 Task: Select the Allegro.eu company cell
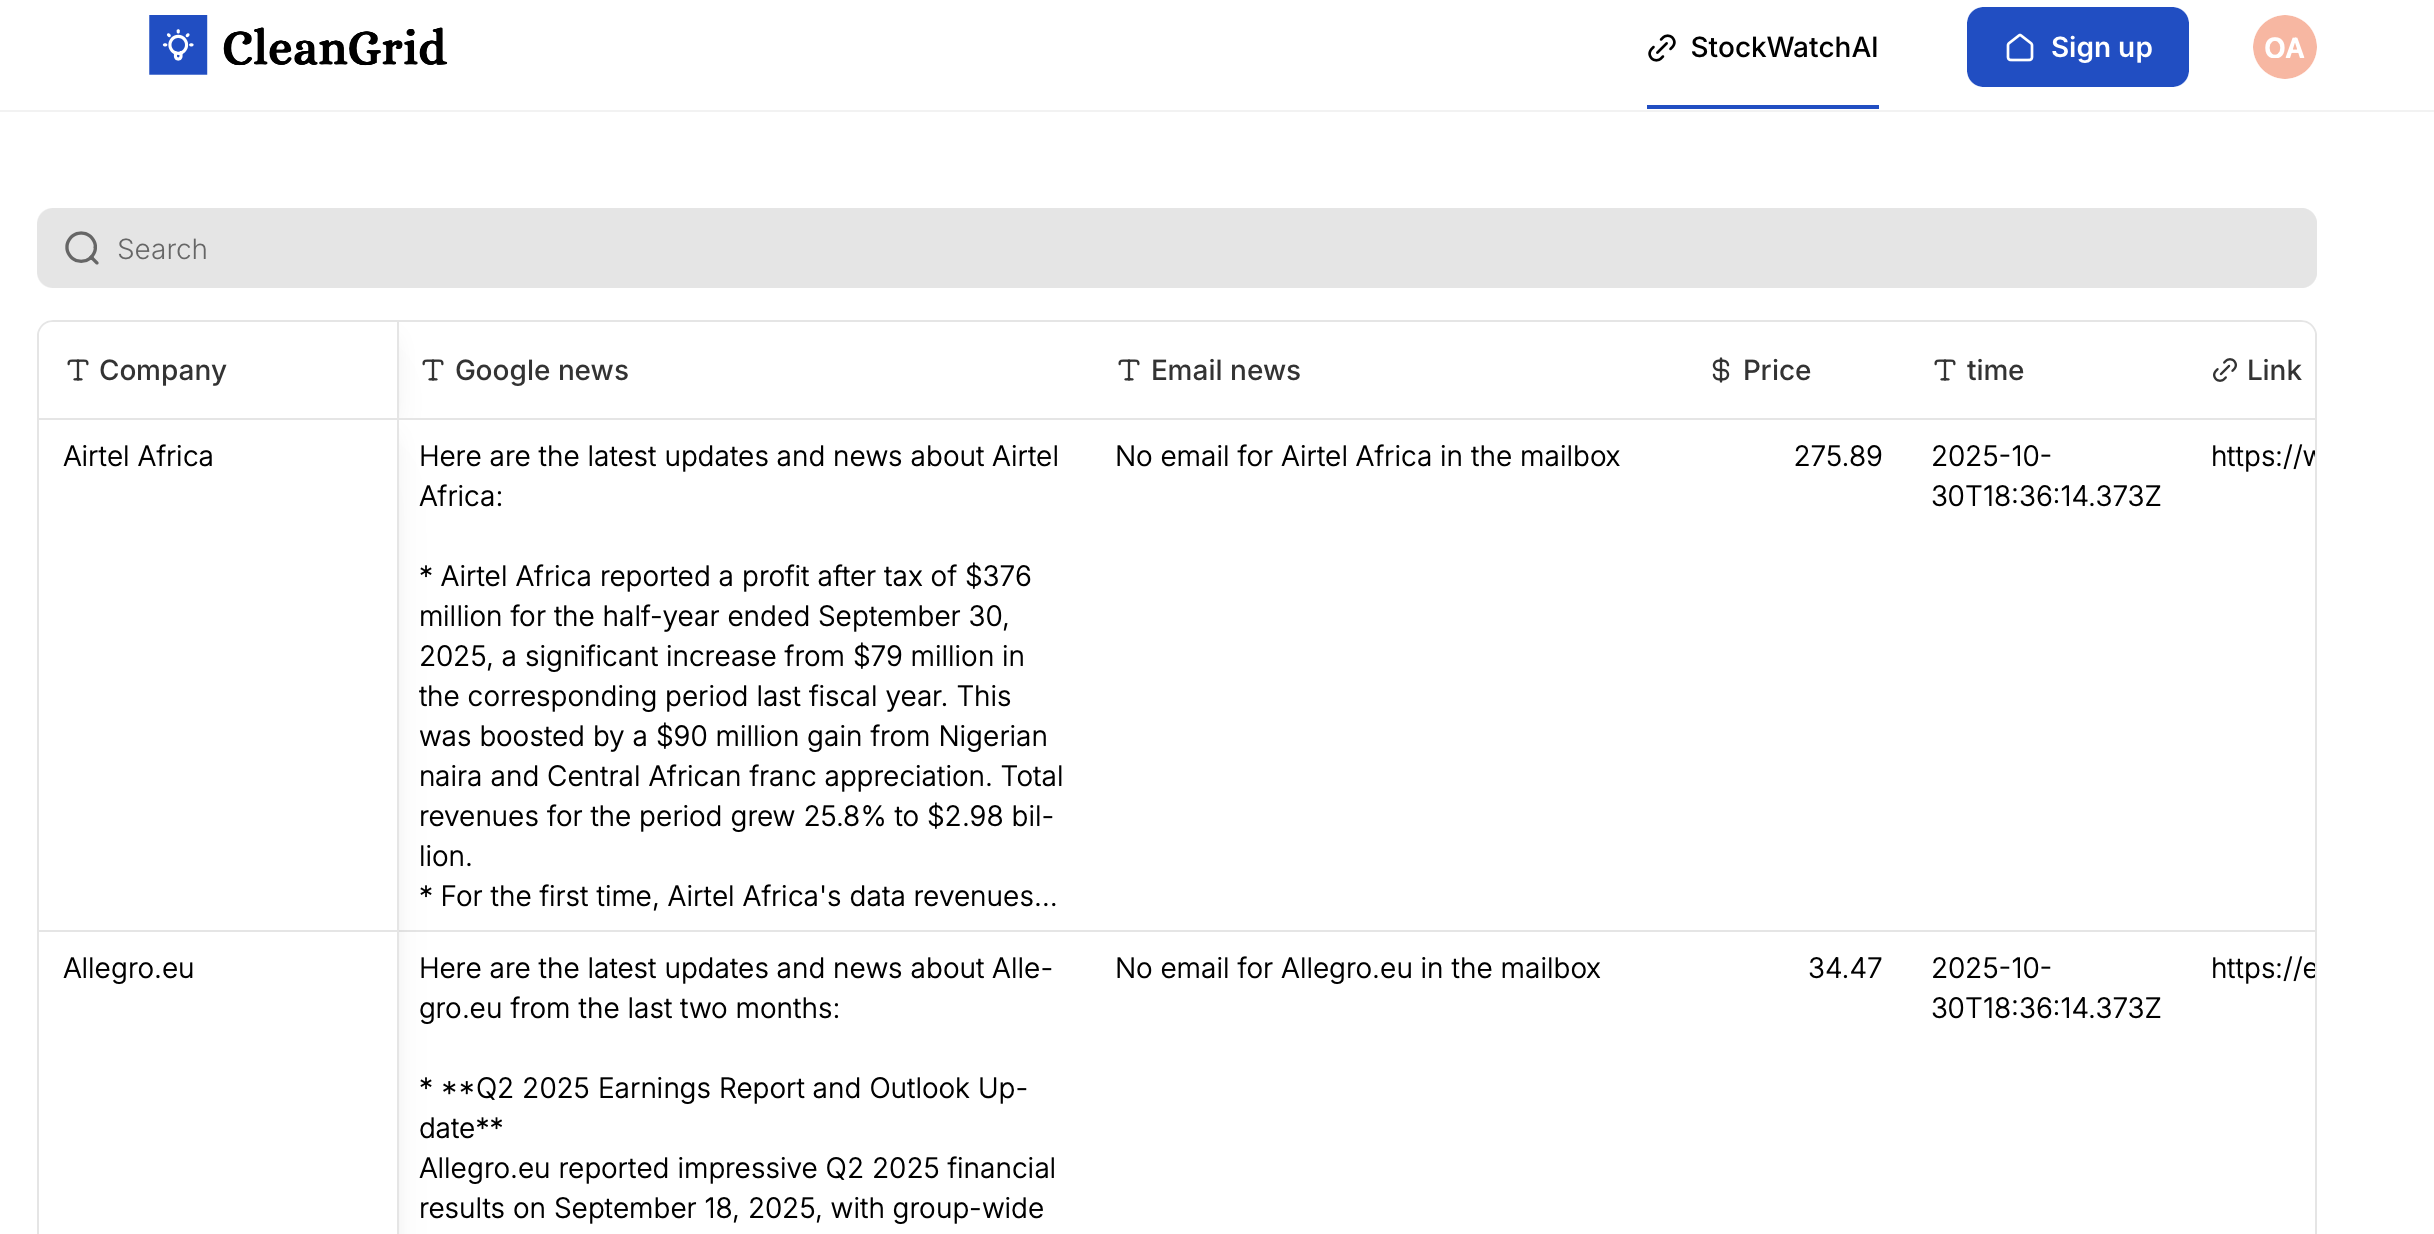(128, 968)
